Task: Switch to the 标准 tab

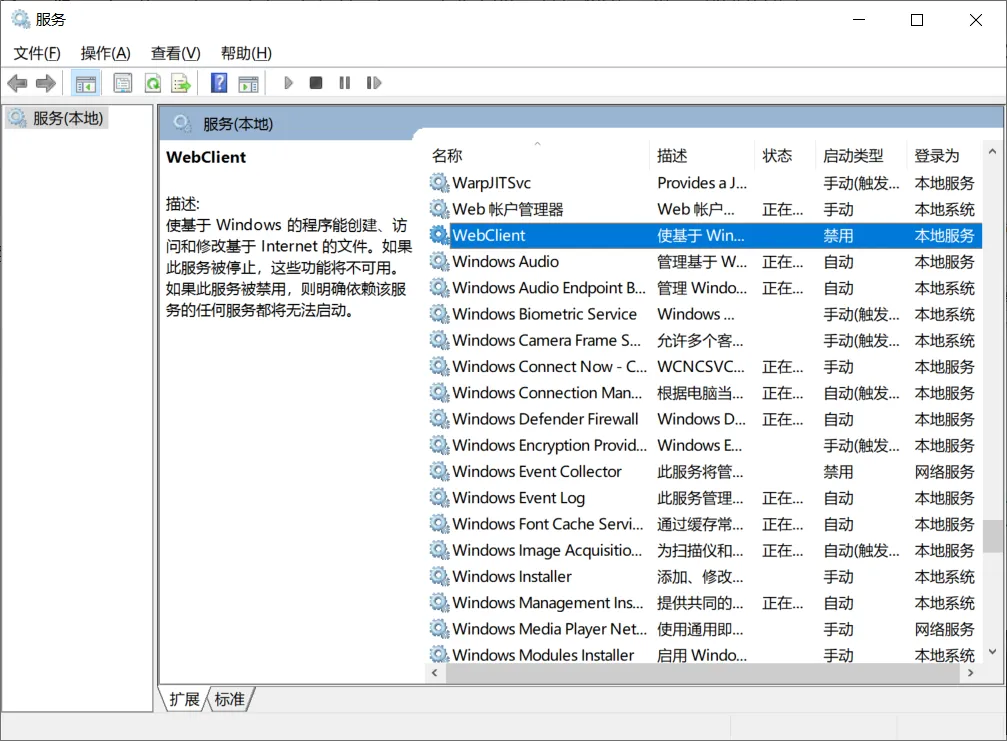Action: pyautogui.click(x=229, y=699)
